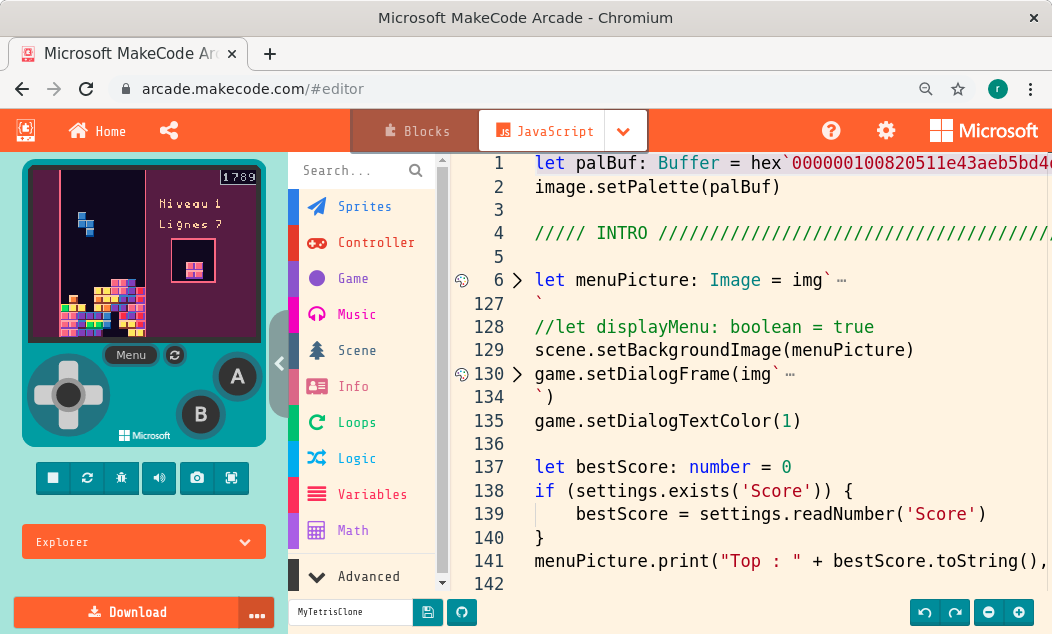Switch to the JavaScript editor tab
The width and height of the screenshot is (1052, 634).
click(543, 131)
